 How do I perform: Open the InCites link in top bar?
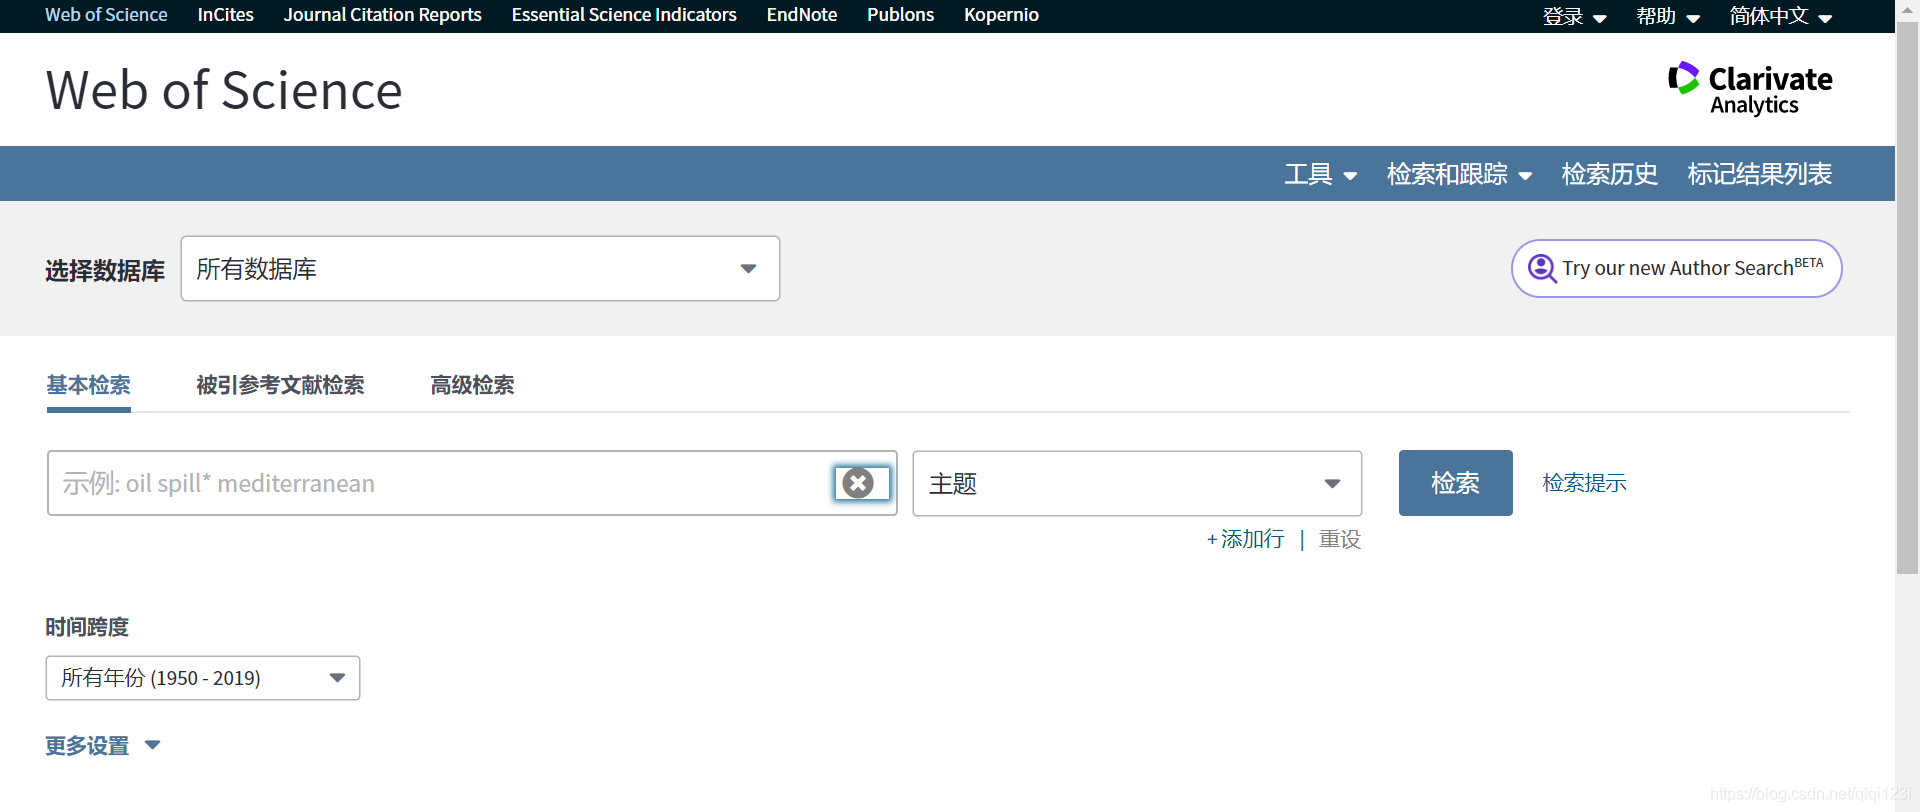click(x=225, y=15)
